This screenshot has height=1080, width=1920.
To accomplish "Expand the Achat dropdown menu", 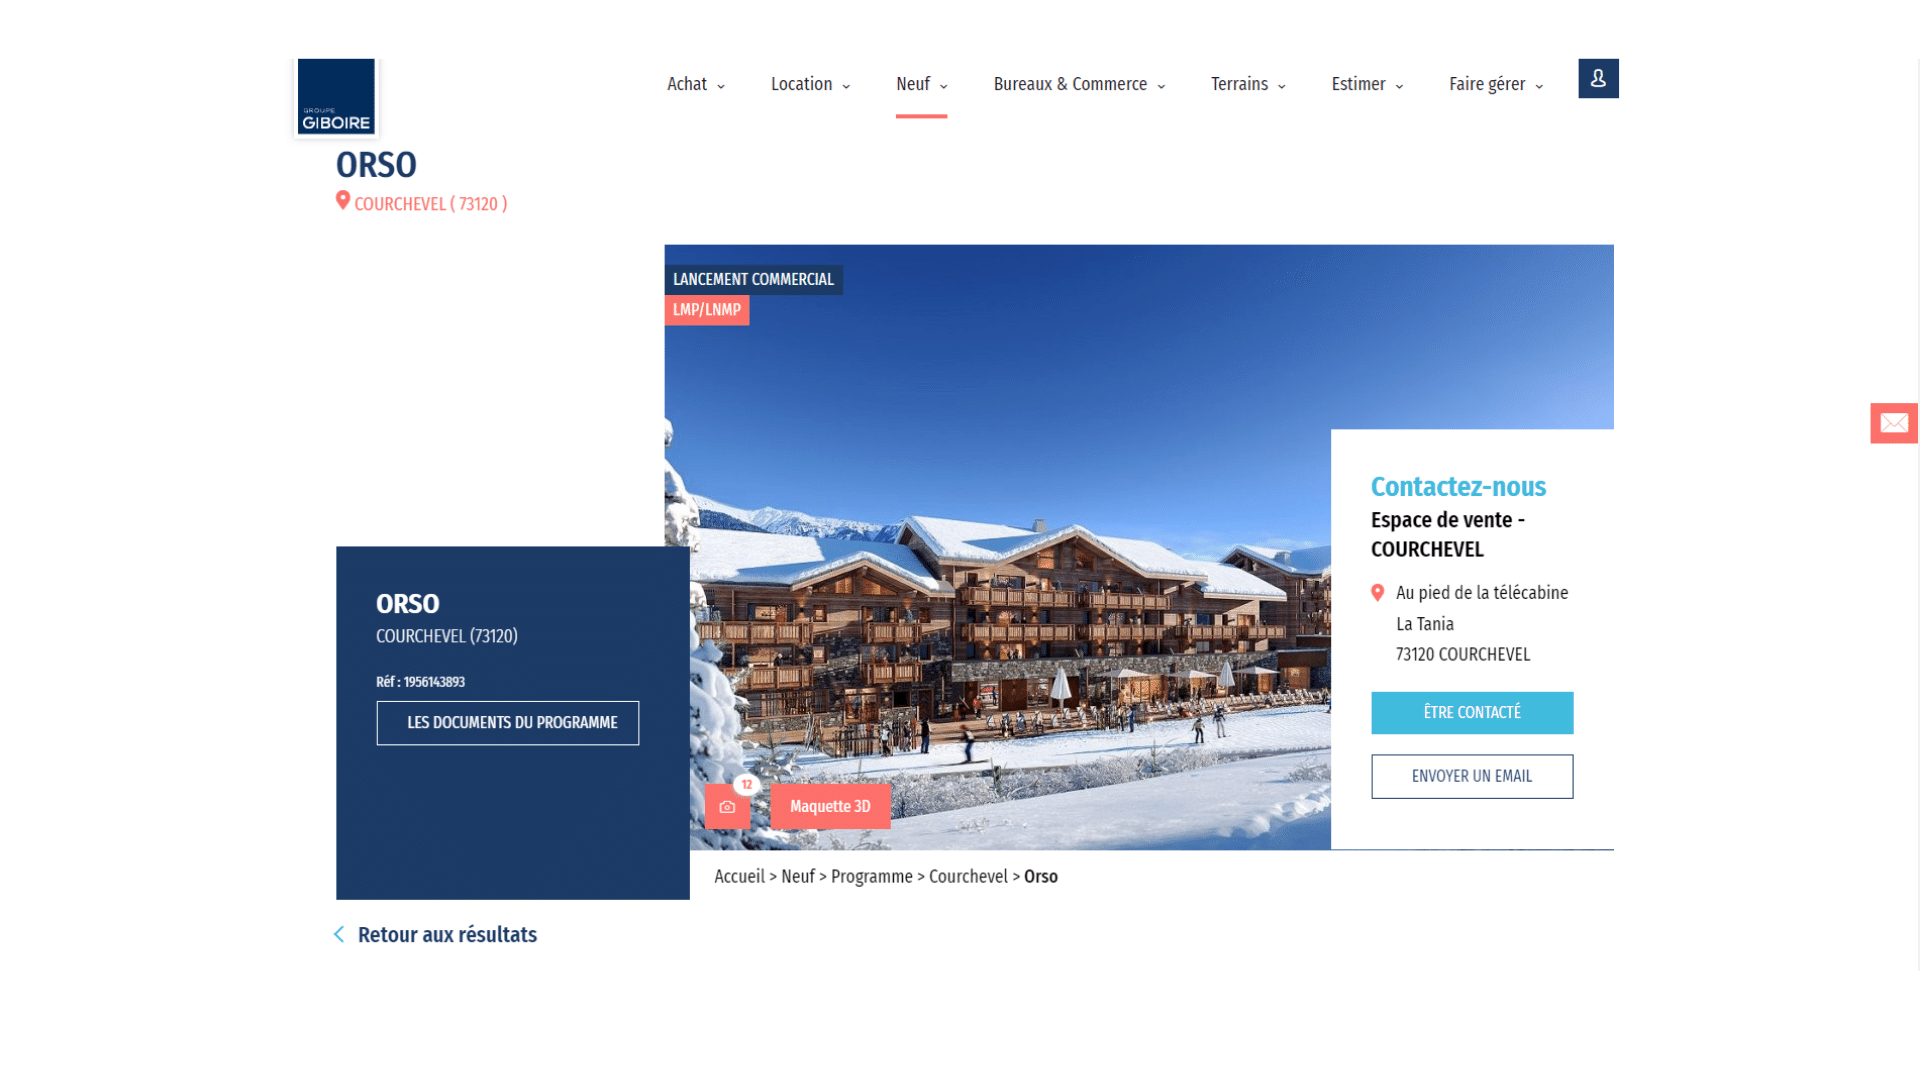I will tap(695, 84).
